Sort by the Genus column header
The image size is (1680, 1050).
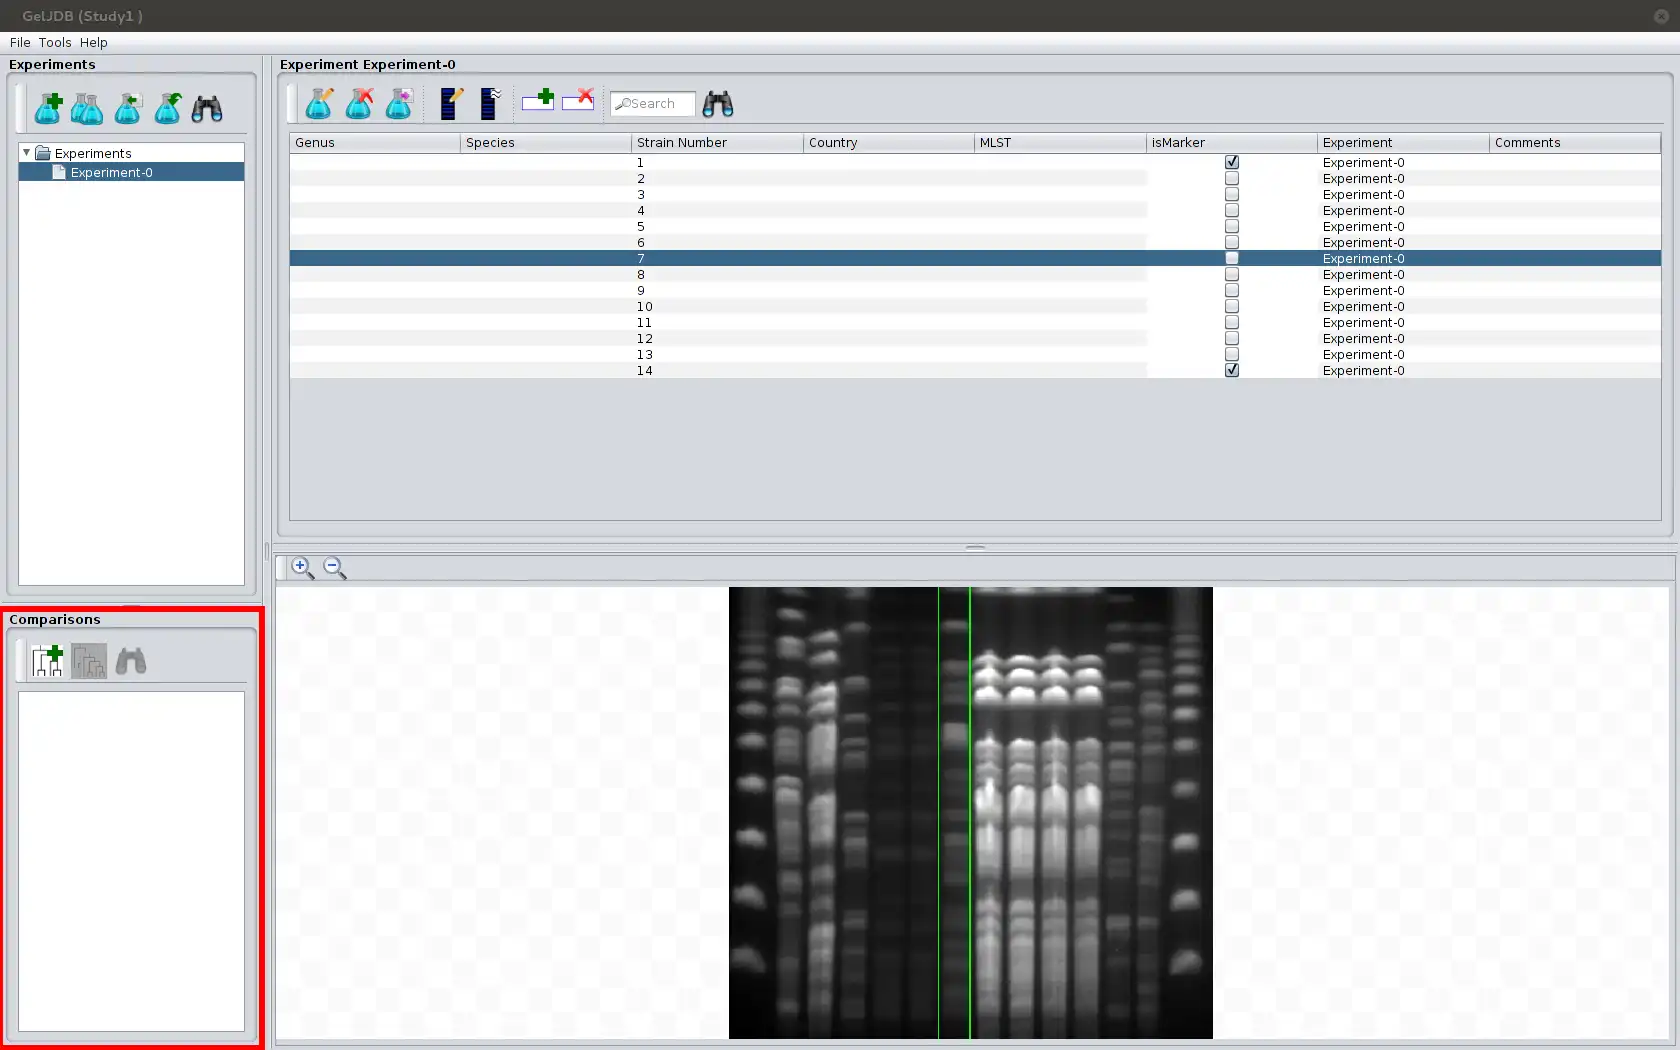[375, 143]
